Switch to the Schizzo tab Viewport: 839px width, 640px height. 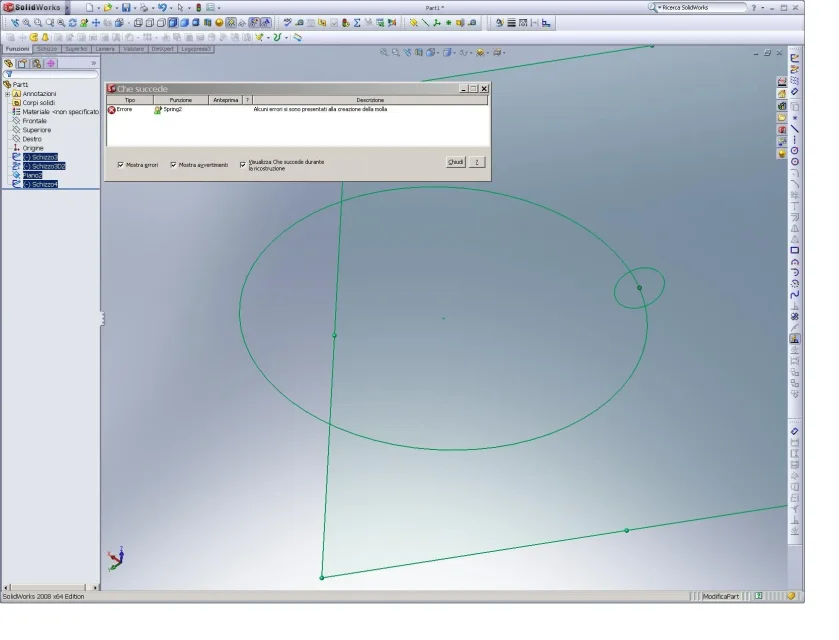point(47,49)
